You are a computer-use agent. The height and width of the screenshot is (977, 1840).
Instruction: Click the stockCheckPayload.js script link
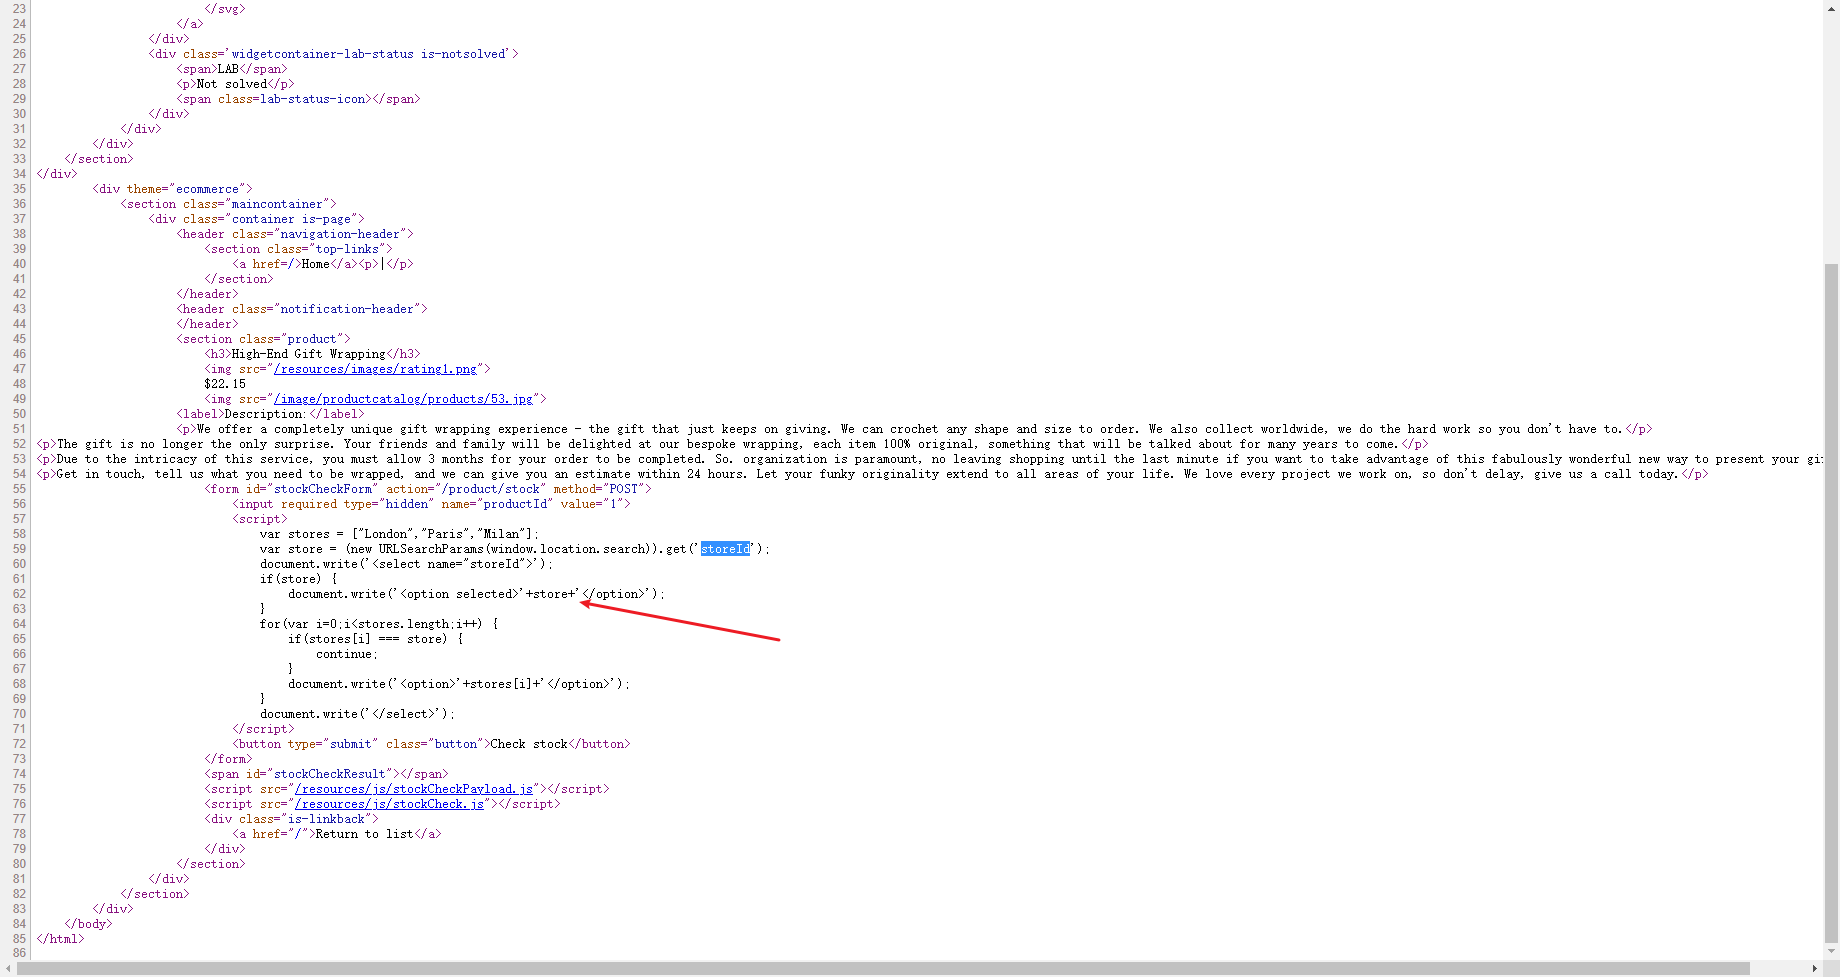coord(413,789)
